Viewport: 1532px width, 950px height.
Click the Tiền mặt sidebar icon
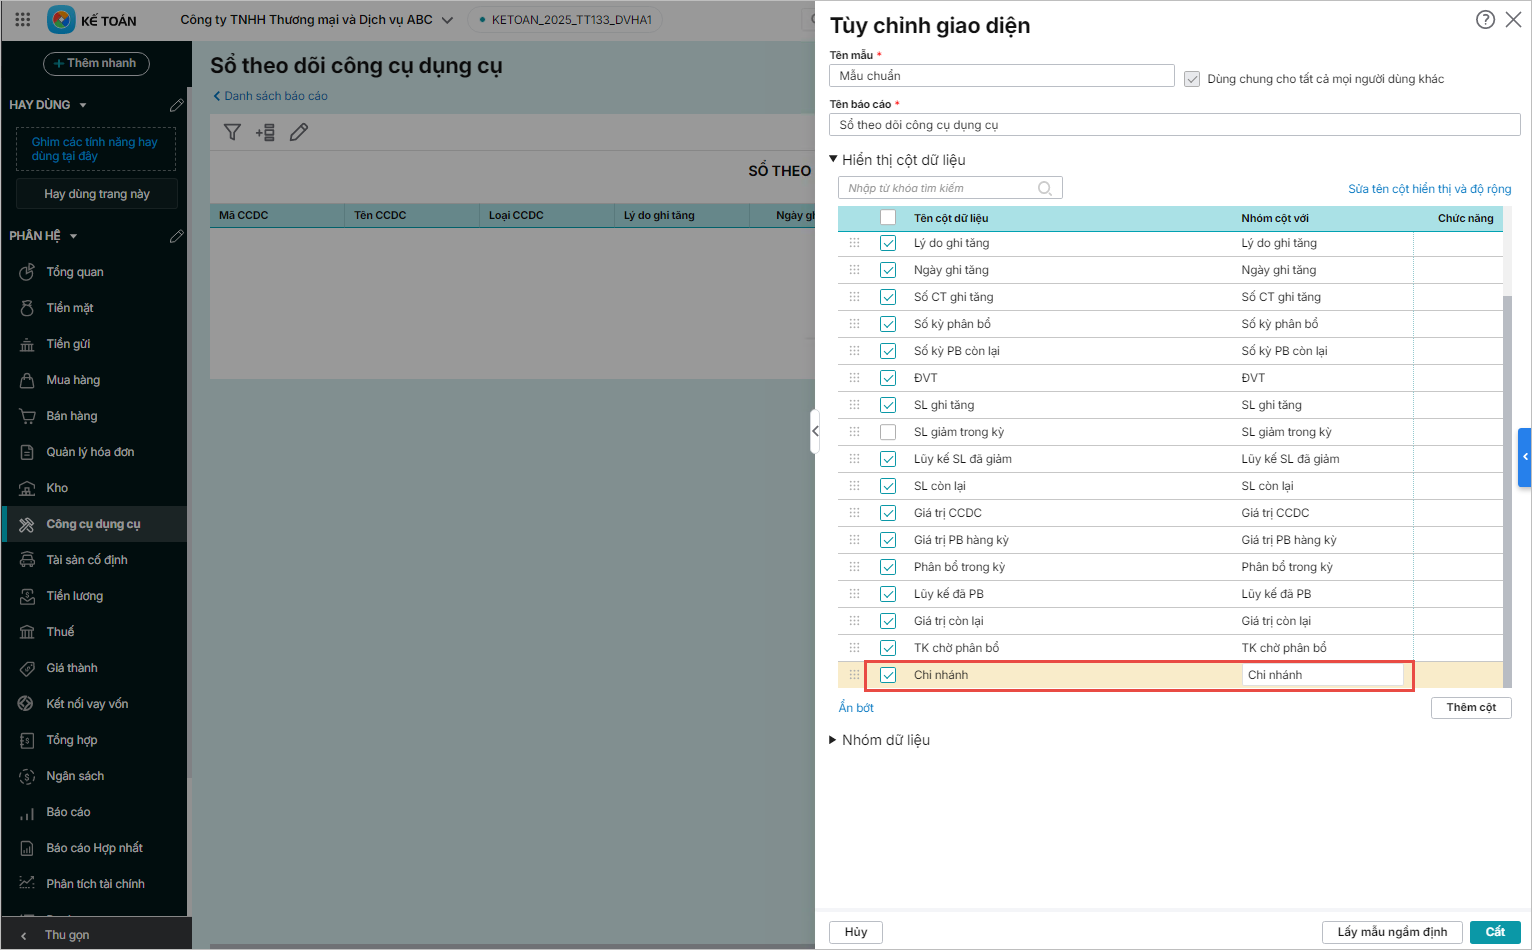[27, 308]
